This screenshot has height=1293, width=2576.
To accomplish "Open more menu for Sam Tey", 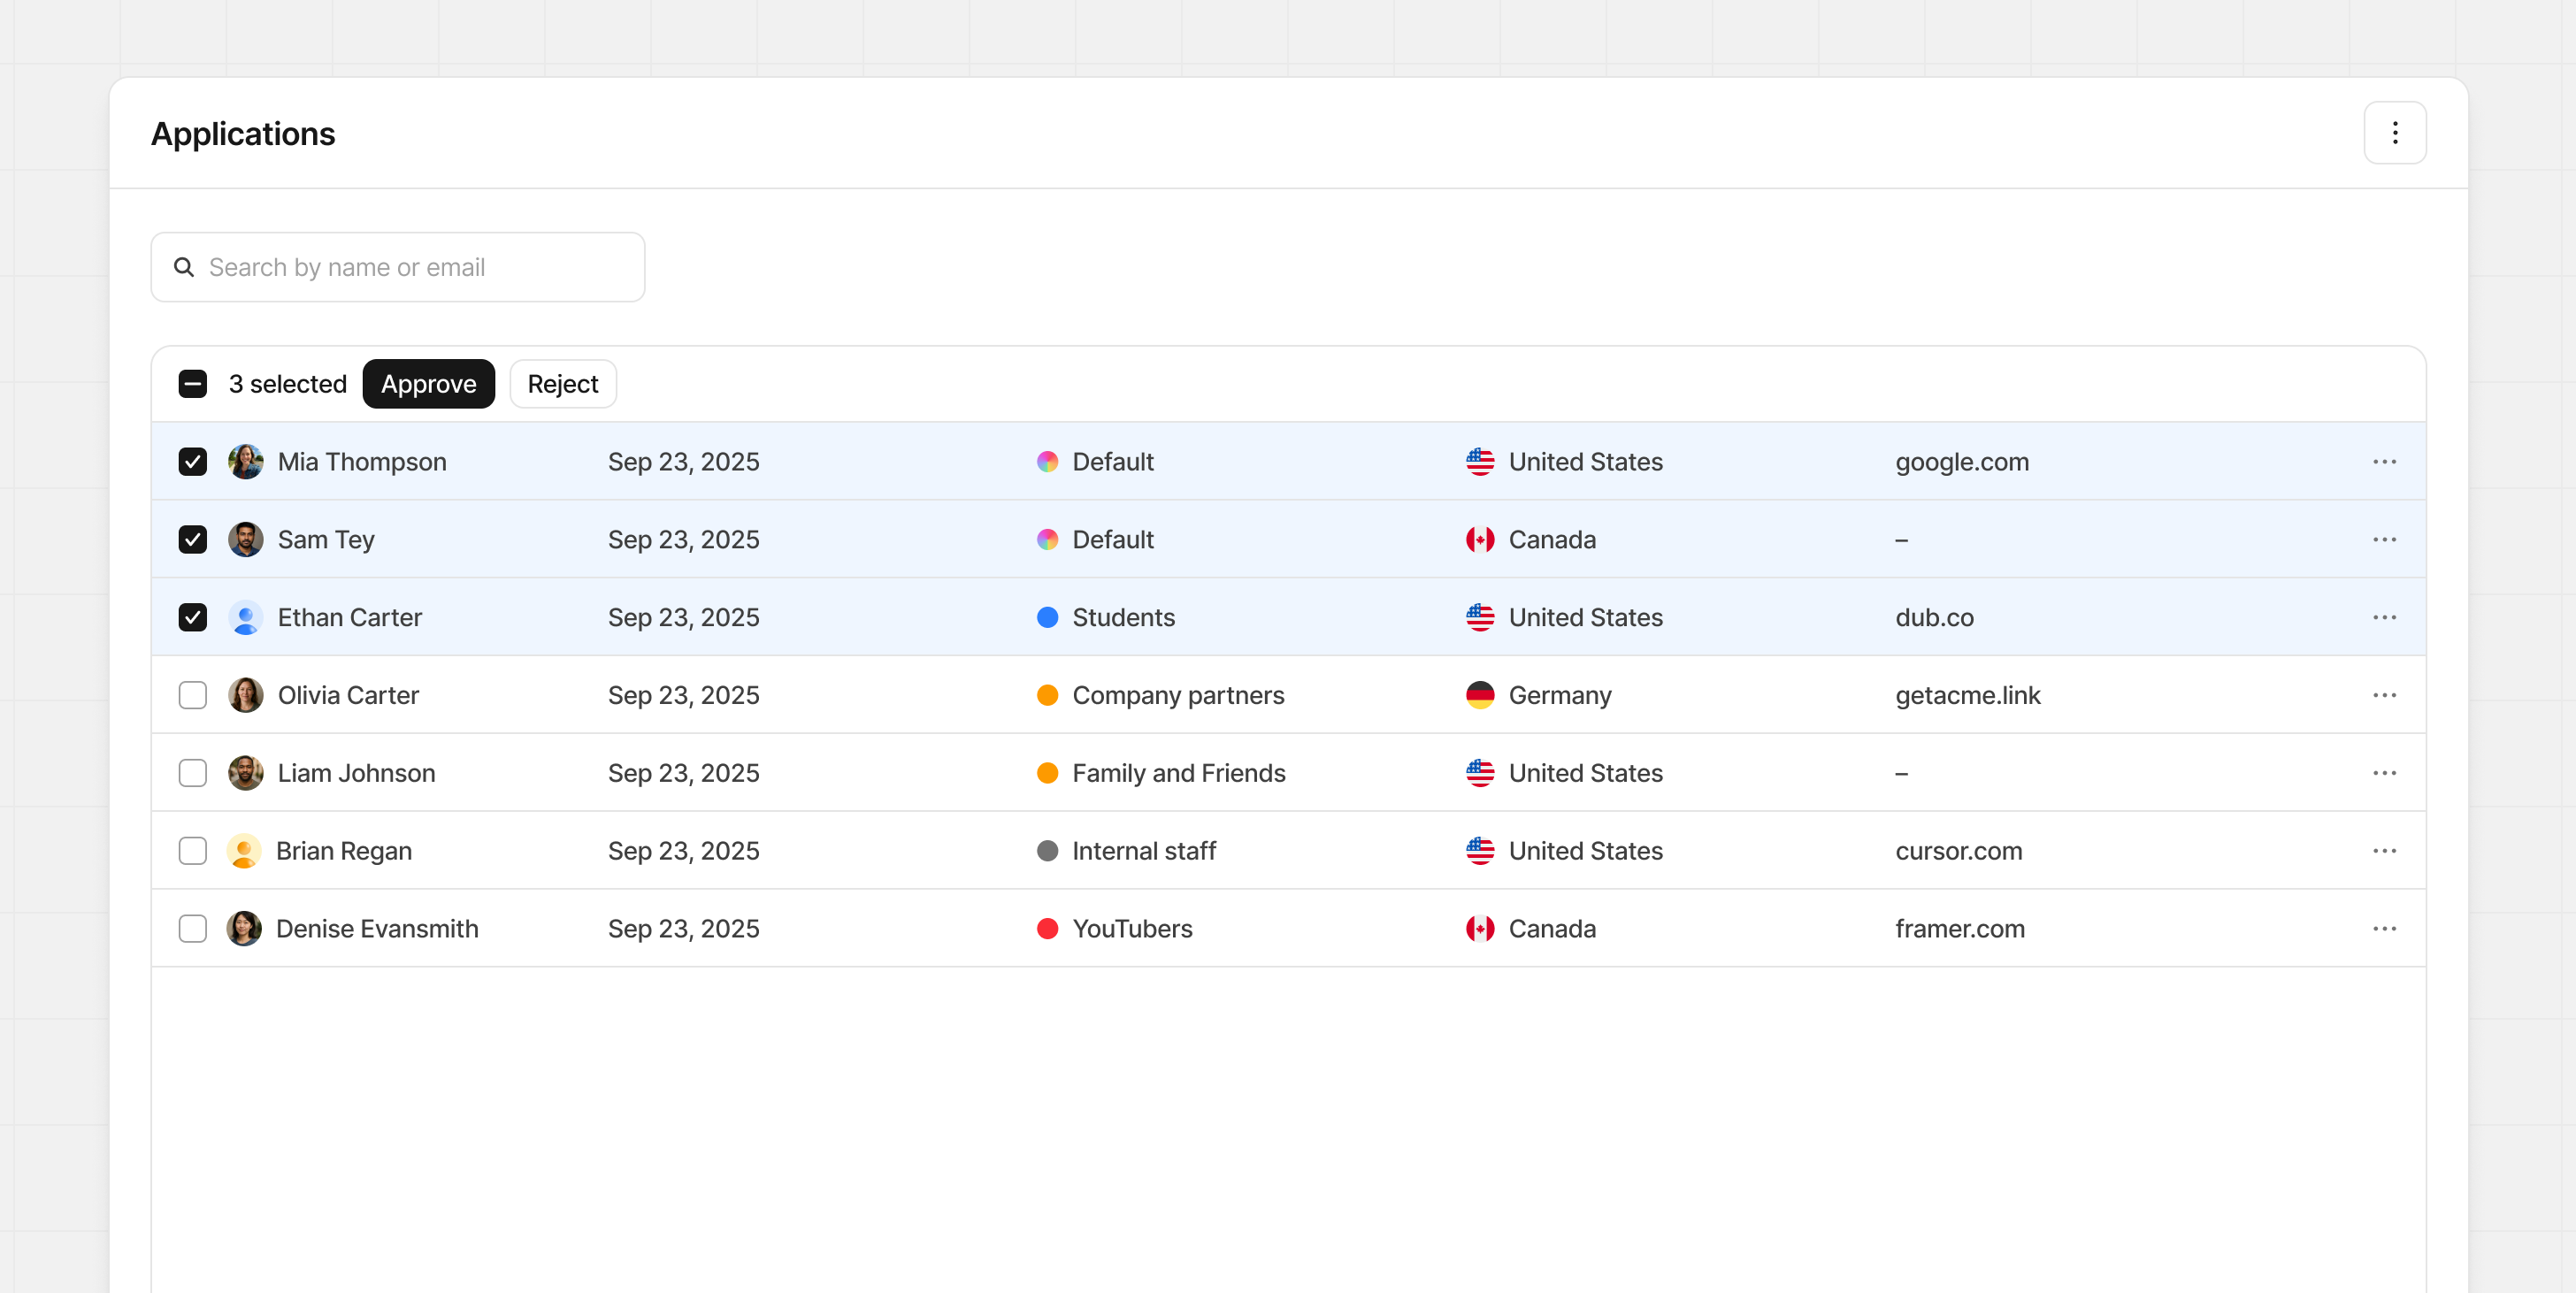I will (2384, 540).
